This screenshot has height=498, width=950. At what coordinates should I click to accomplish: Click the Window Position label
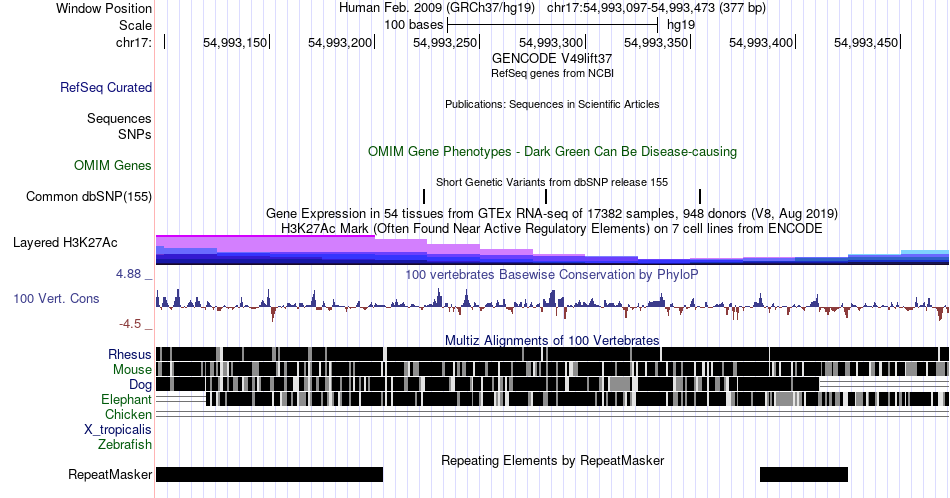104,8
